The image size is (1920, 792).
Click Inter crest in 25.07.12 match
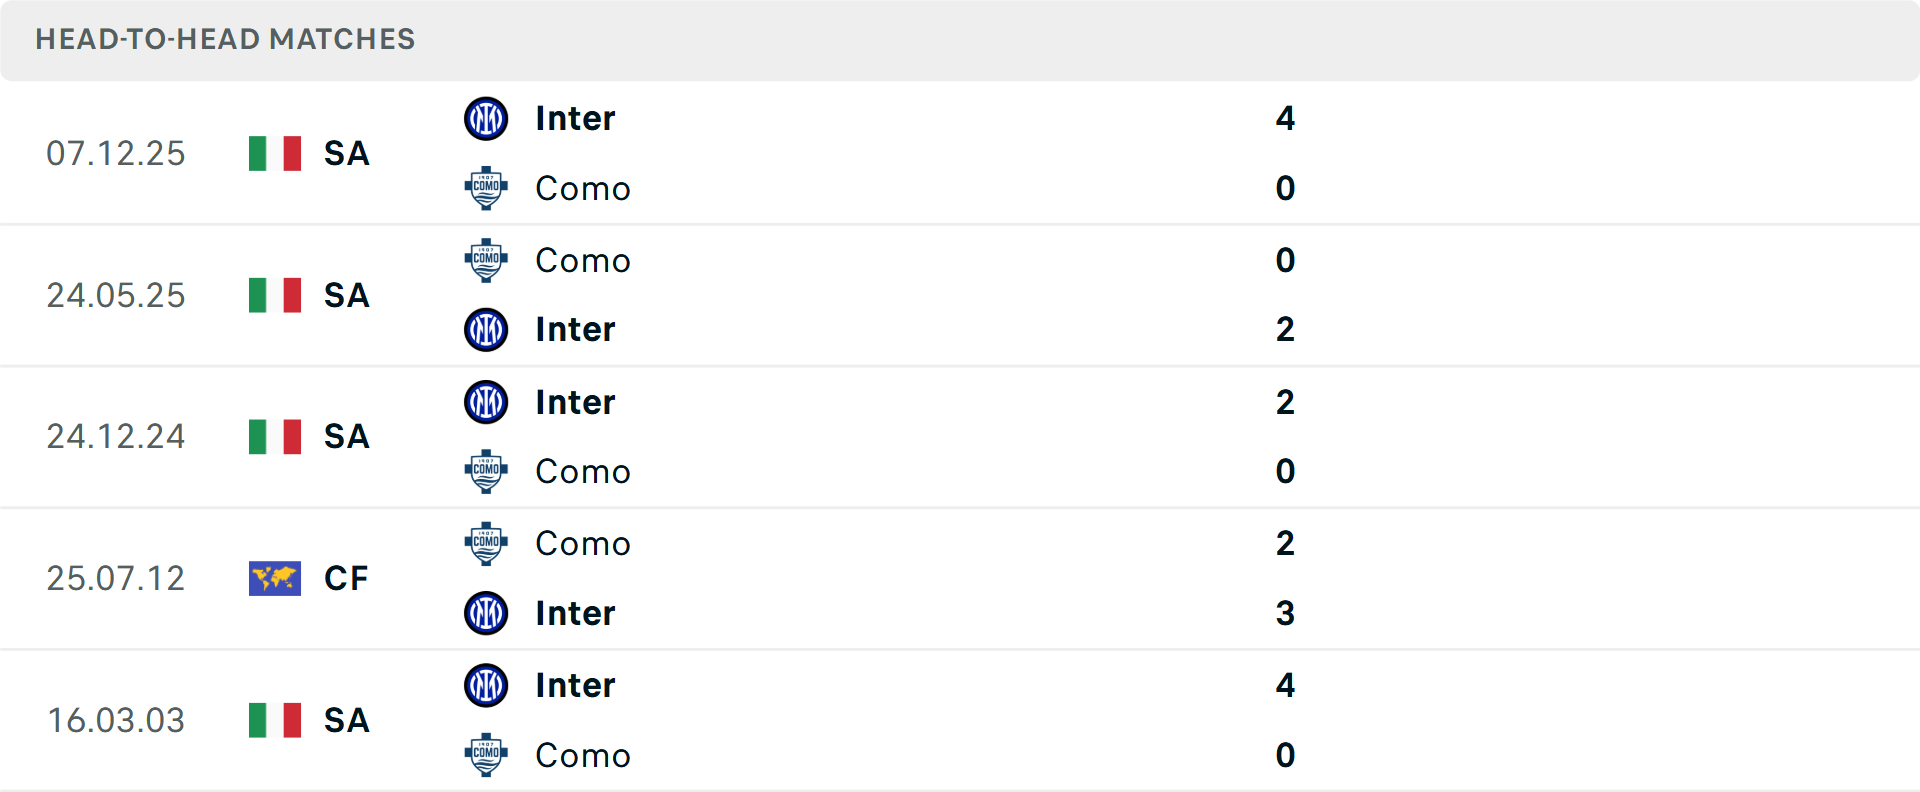(486, 613)
